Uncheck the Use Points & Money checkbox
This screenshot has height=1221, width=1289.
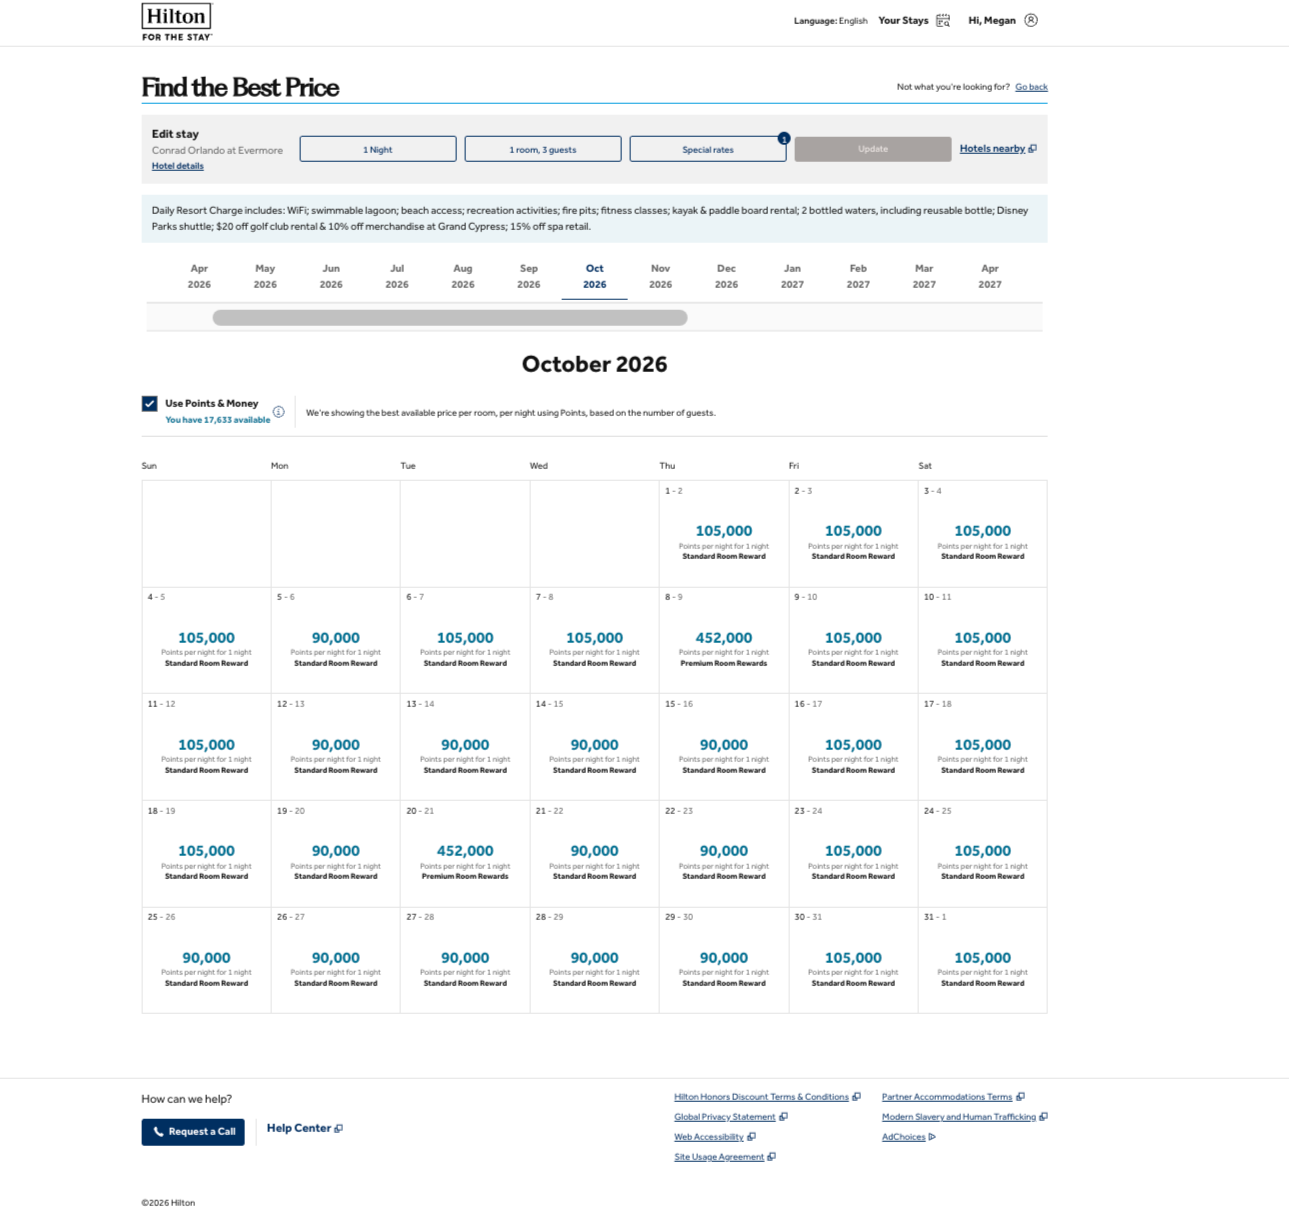pos(150,404)
